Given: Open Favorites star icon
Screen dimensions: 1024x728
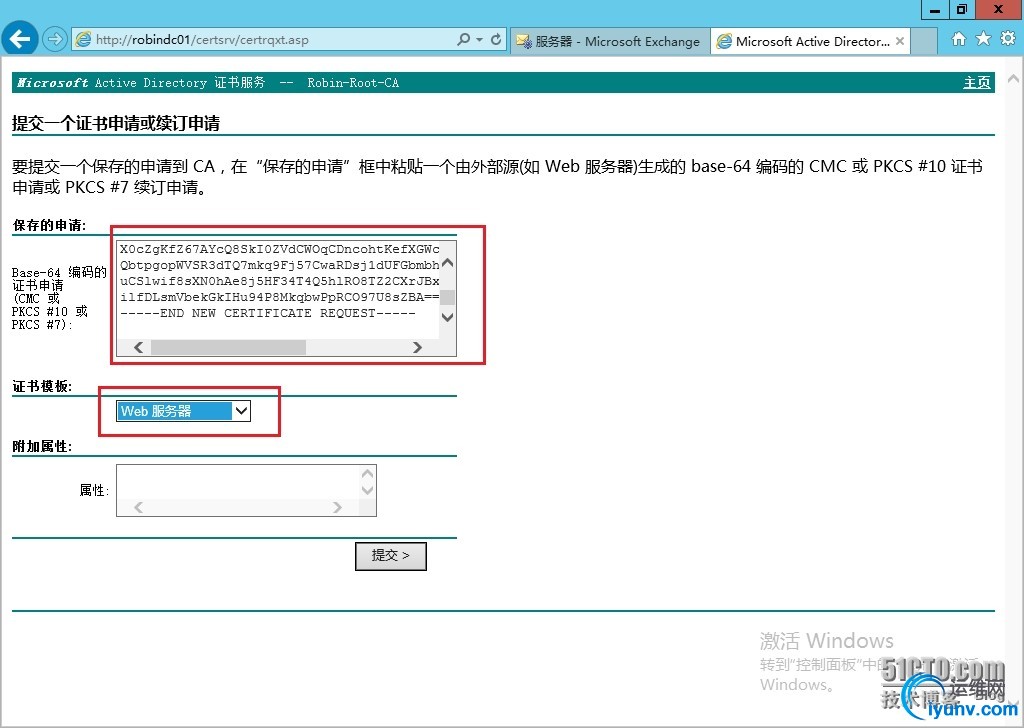Looking at the screenshot, I should [983, 39].
